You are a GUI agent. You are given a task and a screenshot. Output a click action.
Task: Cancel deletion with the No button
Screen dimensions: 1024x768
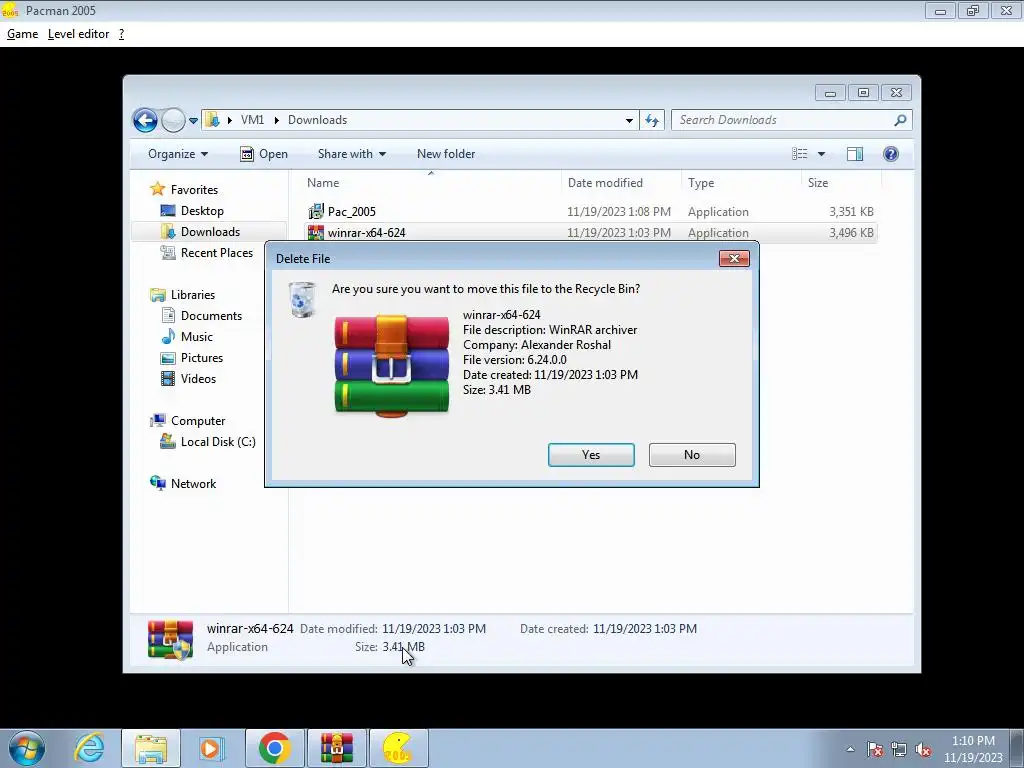(692, 455)
